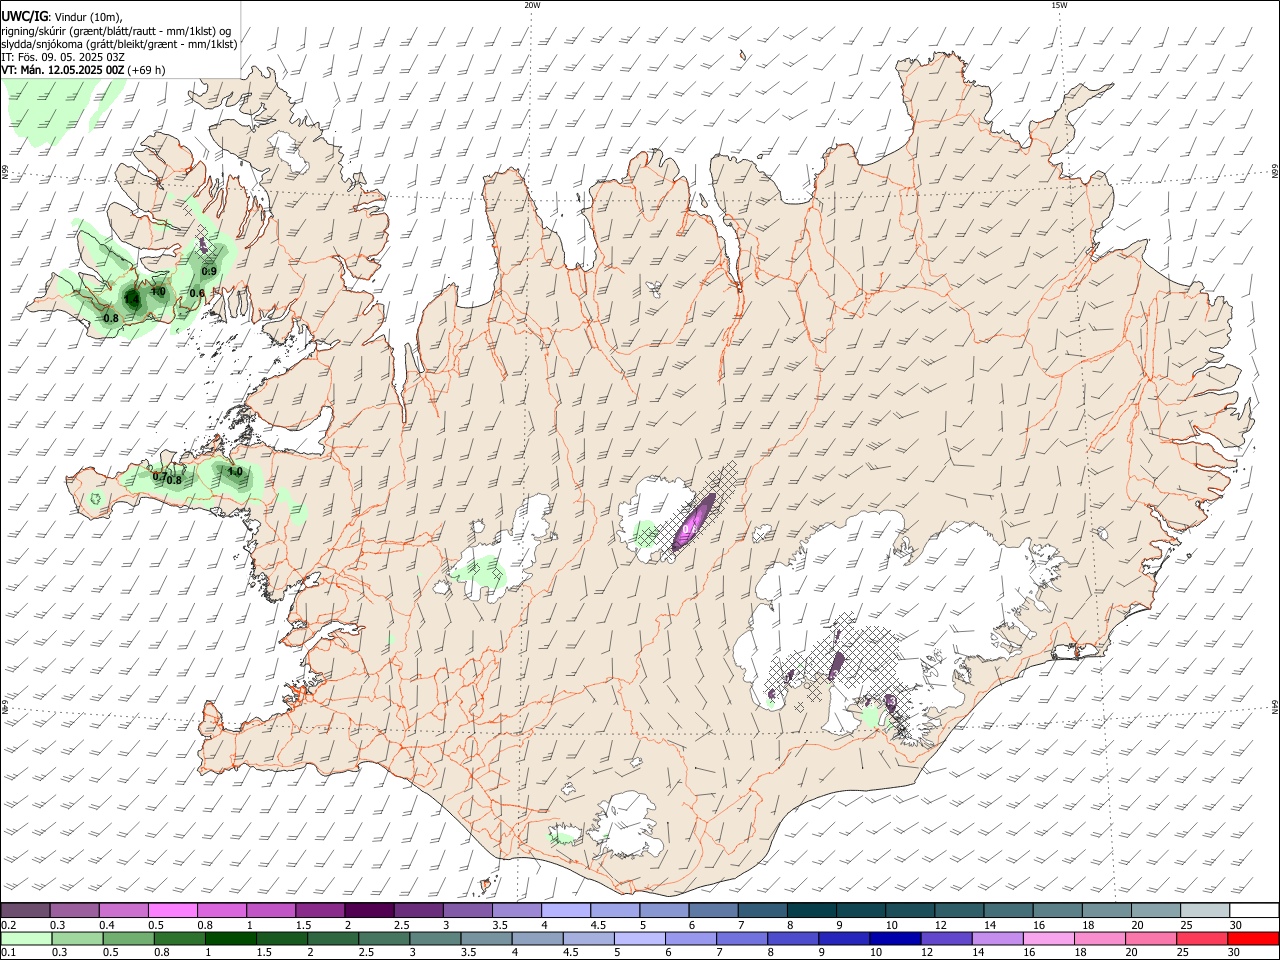Image resolution: width=1280 pixels, height=960 pixels.
Task: Select the 0.9 precipitation value
Action: pos(209,271)
